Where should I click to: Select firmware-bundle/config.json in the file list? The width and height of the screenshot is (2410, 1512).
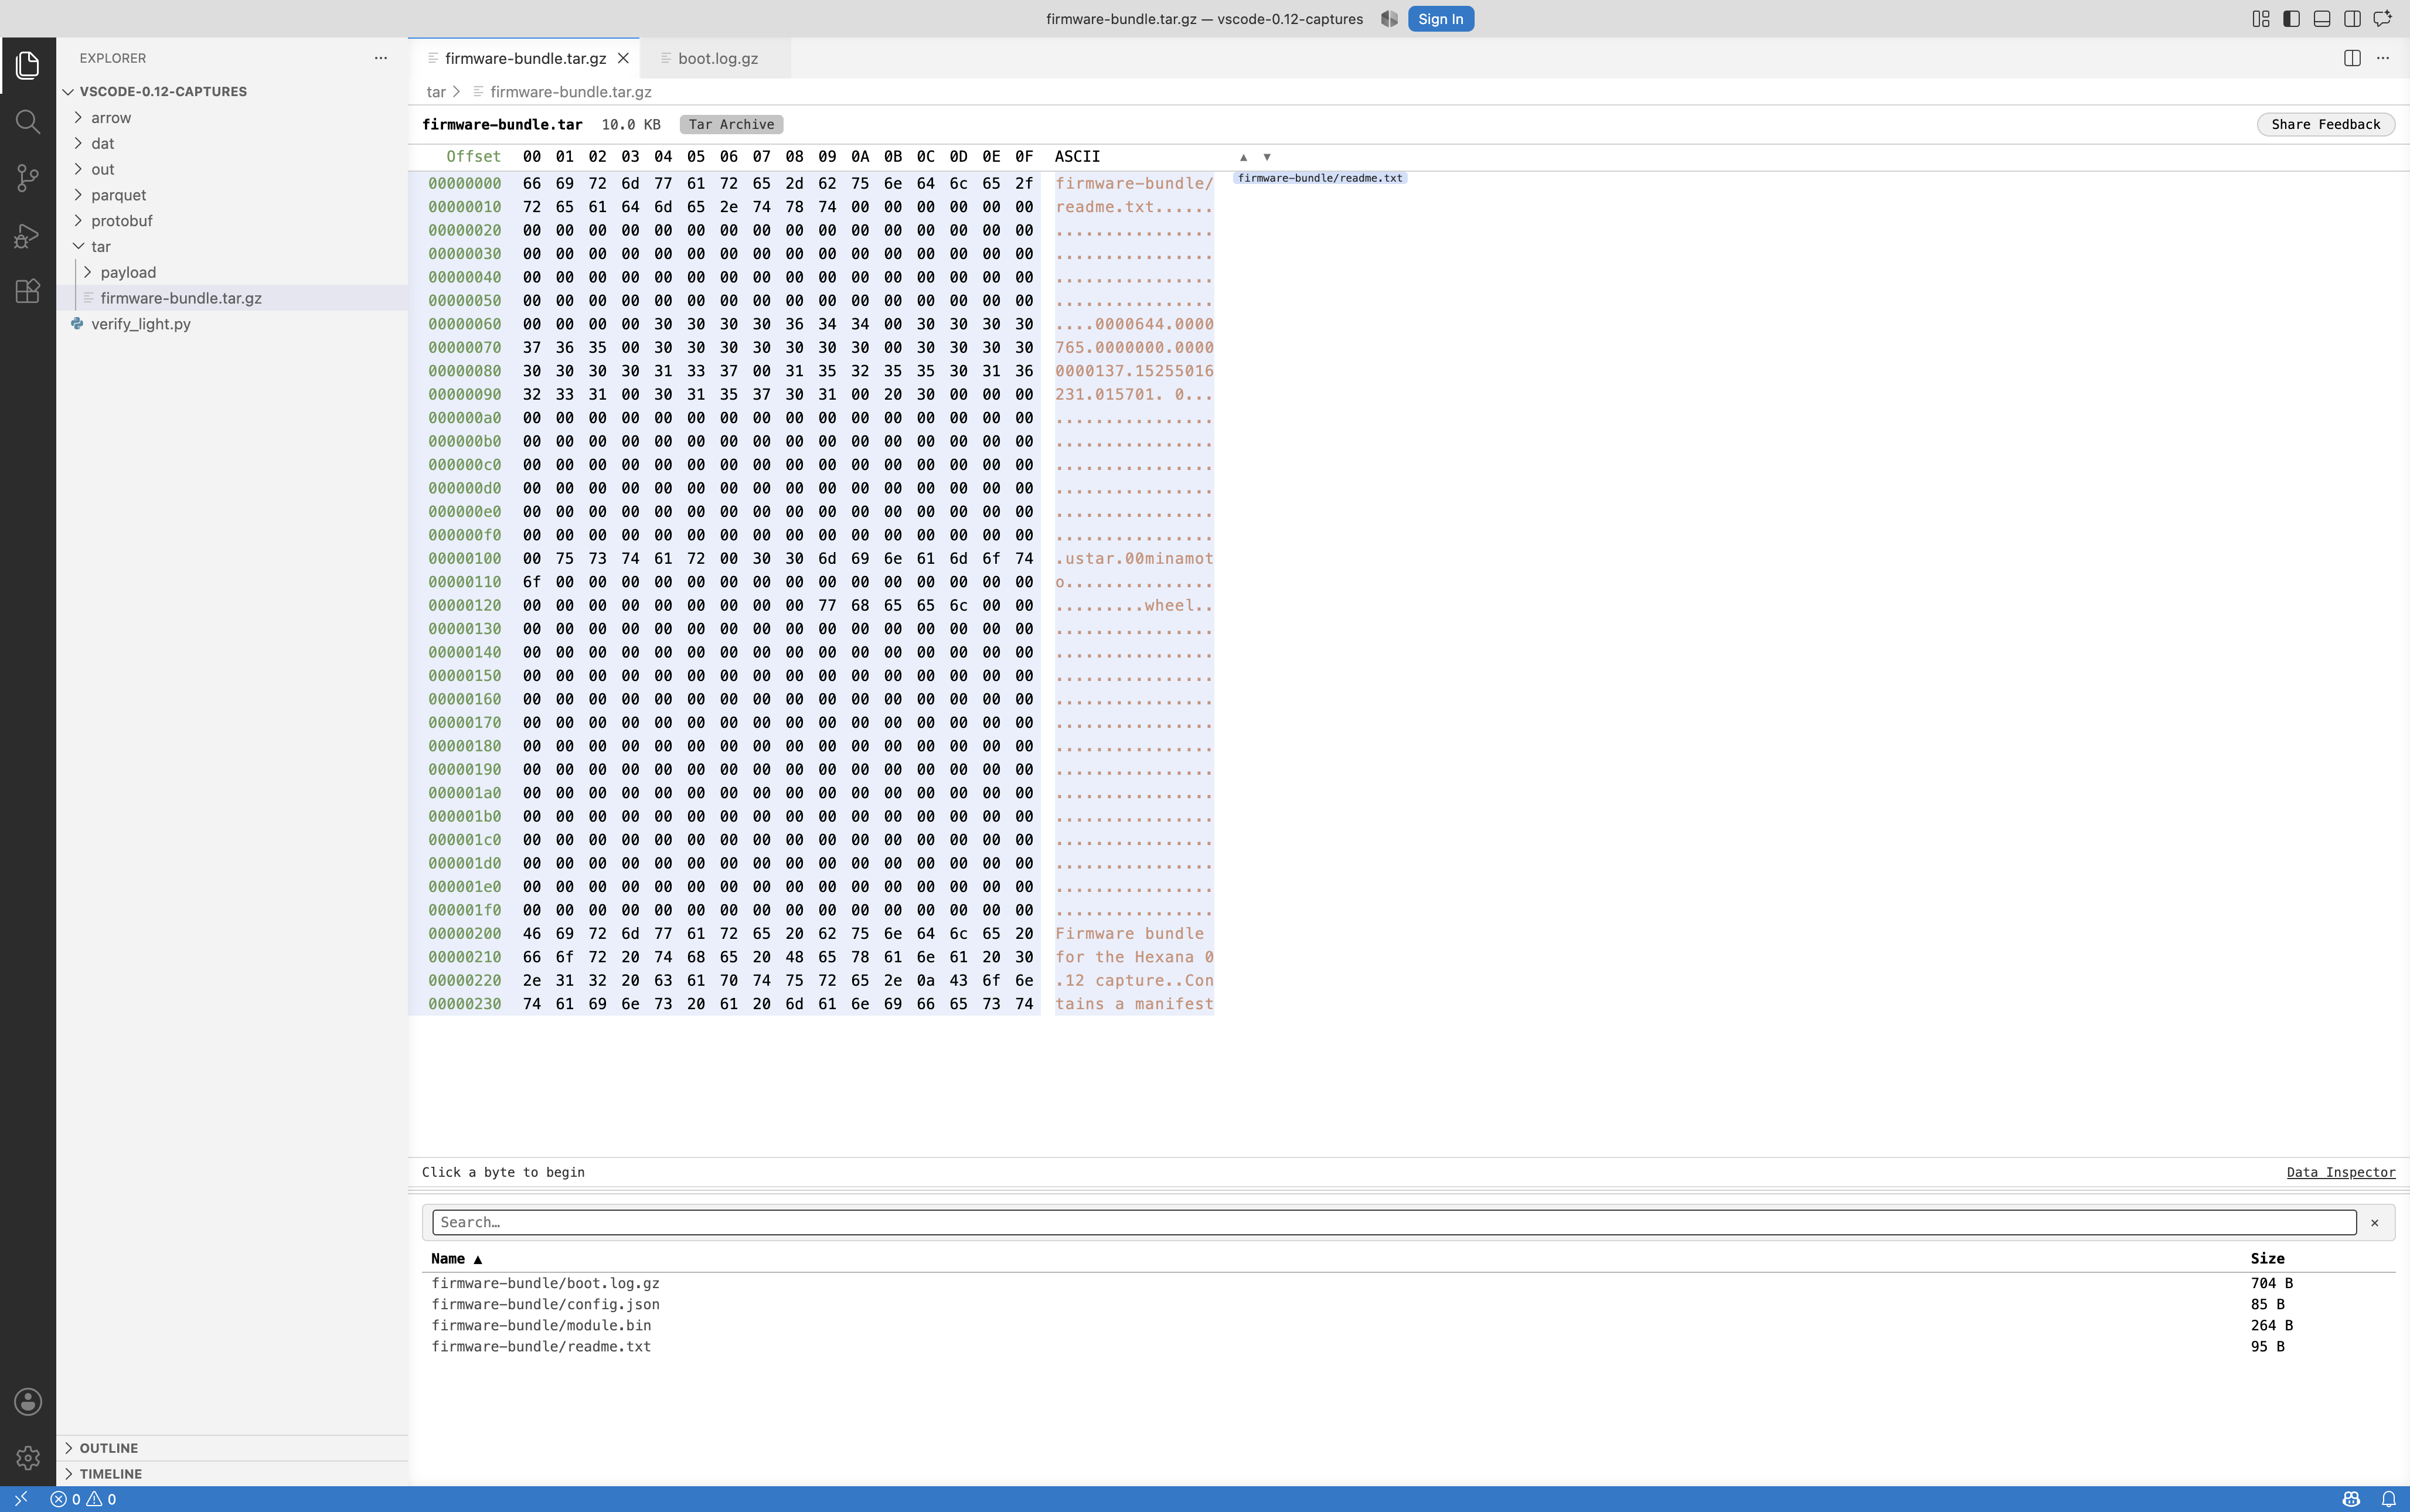1408,1305
